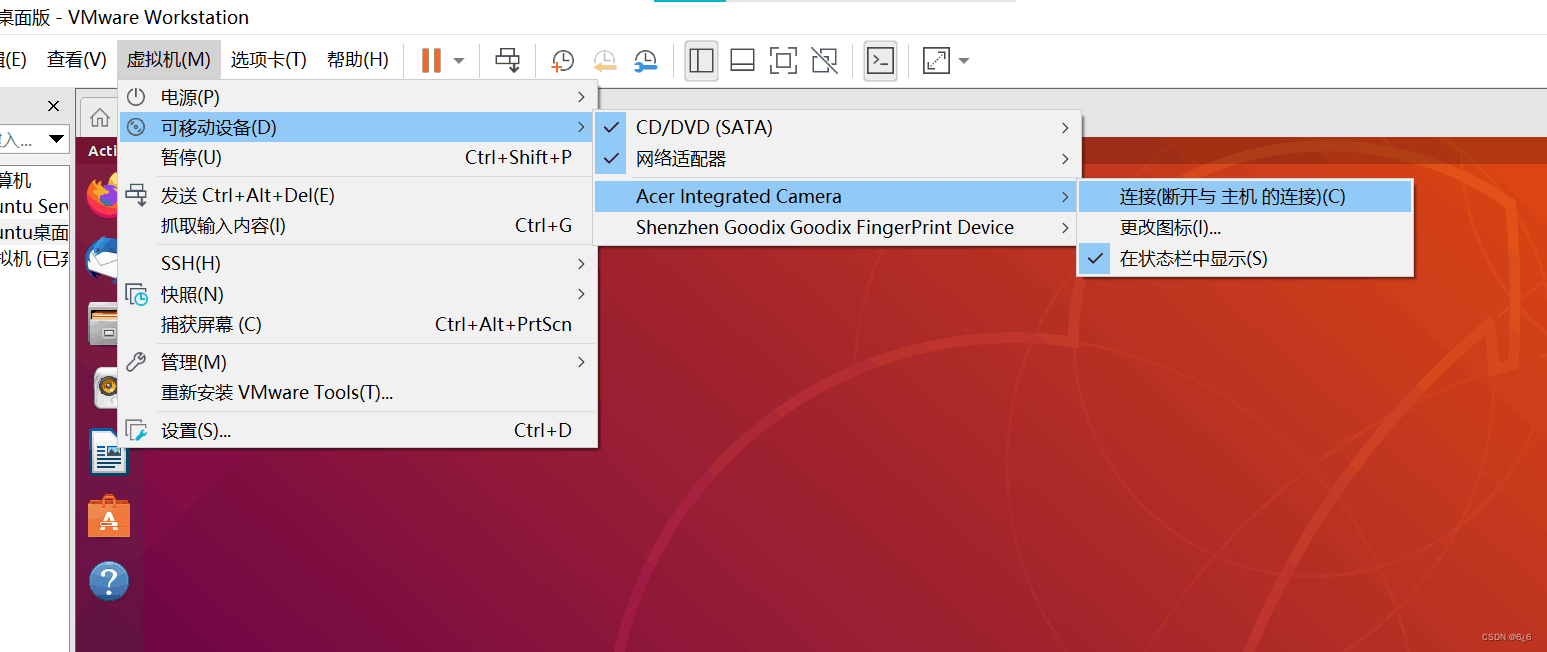Image resolution: width=1547 pixels, height=652 pixels.
Task: Expand the 快照(N) submenu
Action: 357,294
